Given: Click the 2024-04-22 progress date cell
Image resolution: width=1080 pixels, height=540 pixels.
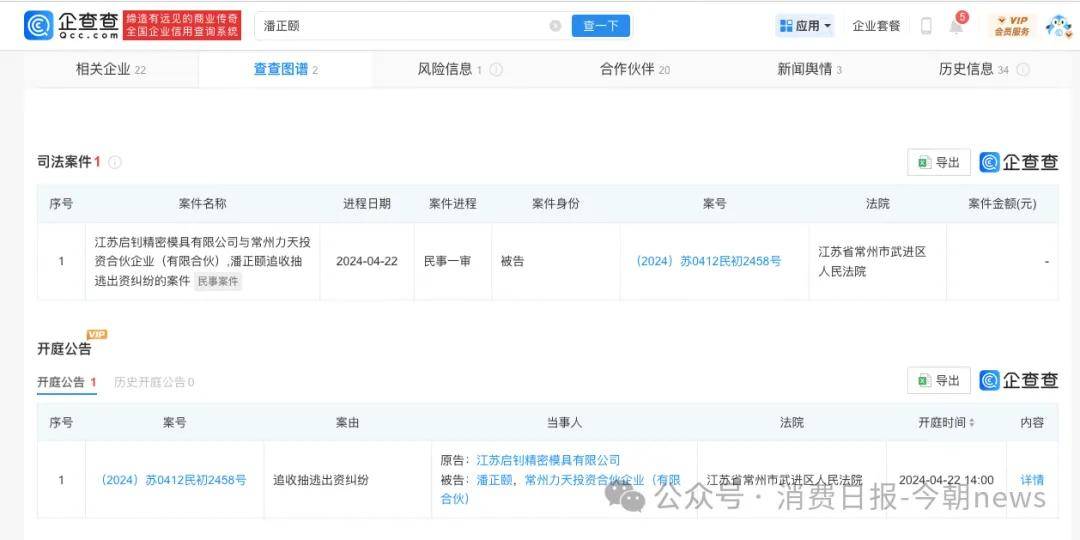Looking at the screenshot, I should click(366, 262).
